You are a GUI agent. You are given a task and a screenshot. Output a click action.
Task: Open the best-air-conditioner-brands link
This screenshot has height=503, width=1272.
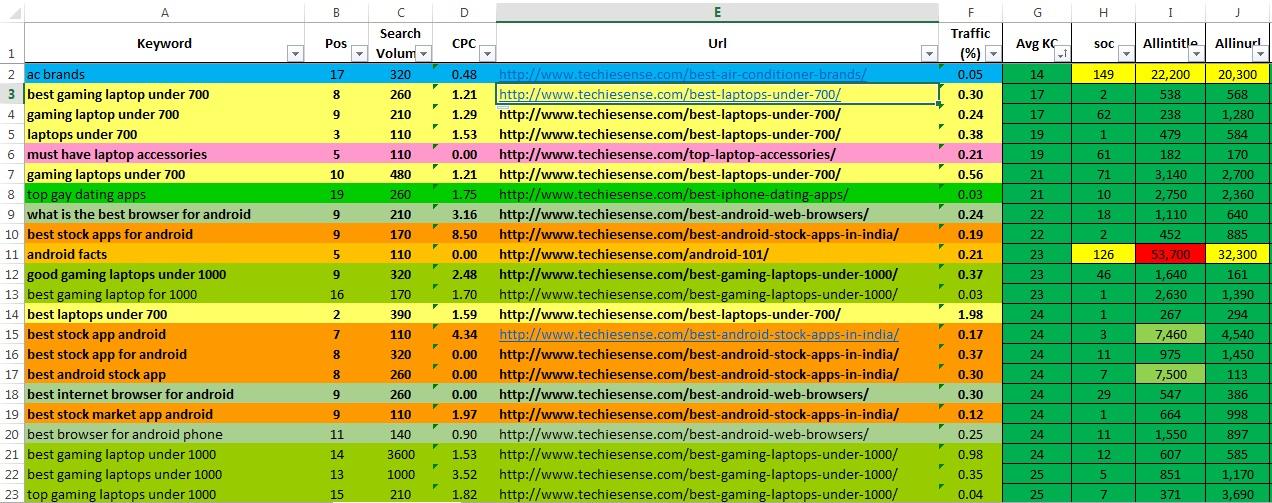point(682,74)
